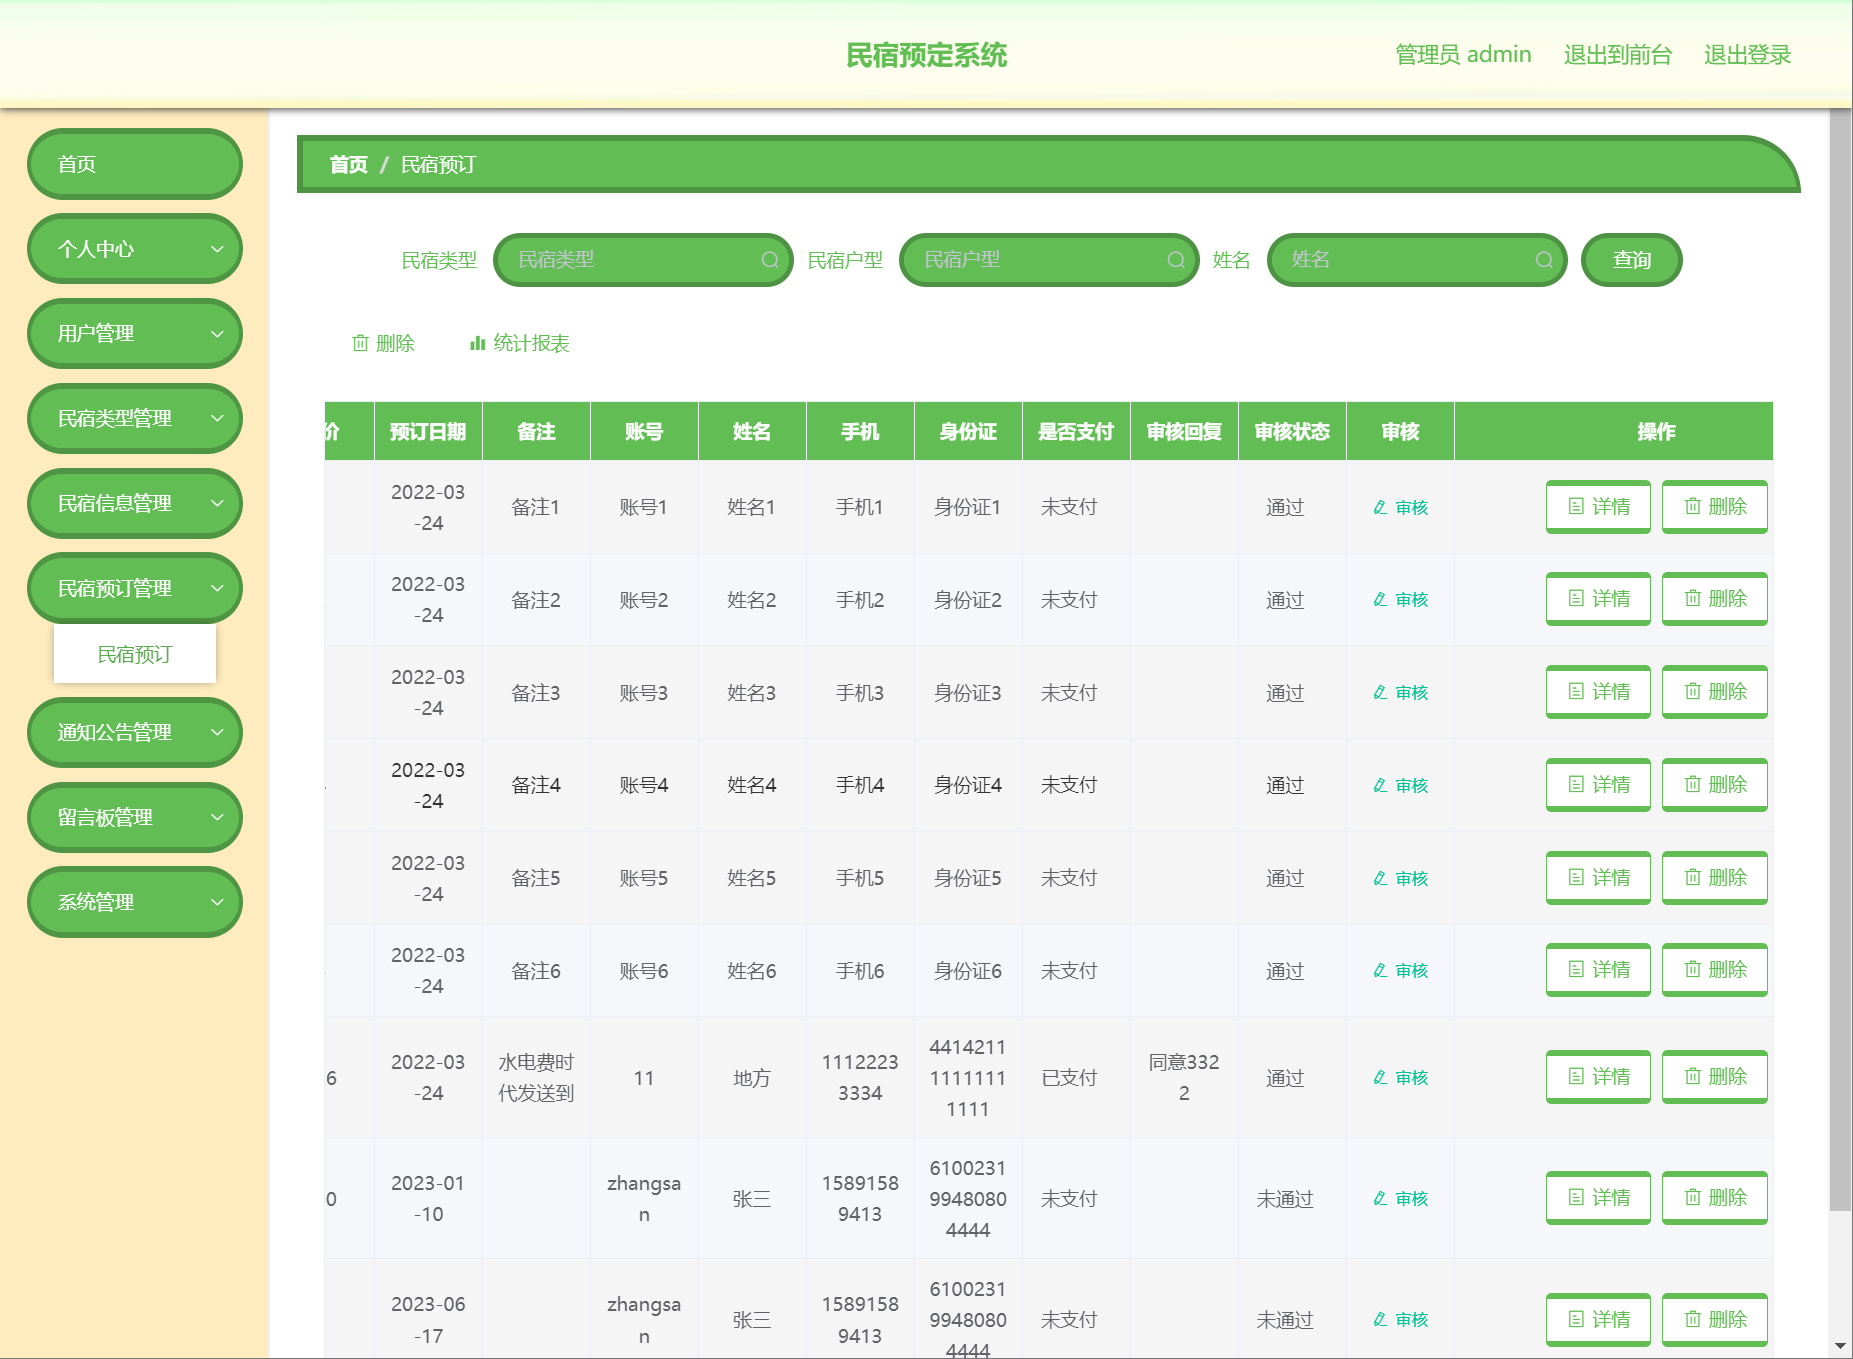Collapse 民宿预订管理 sidebar menu
This screenshot has width=1853, height=1359.
[135, 588]
